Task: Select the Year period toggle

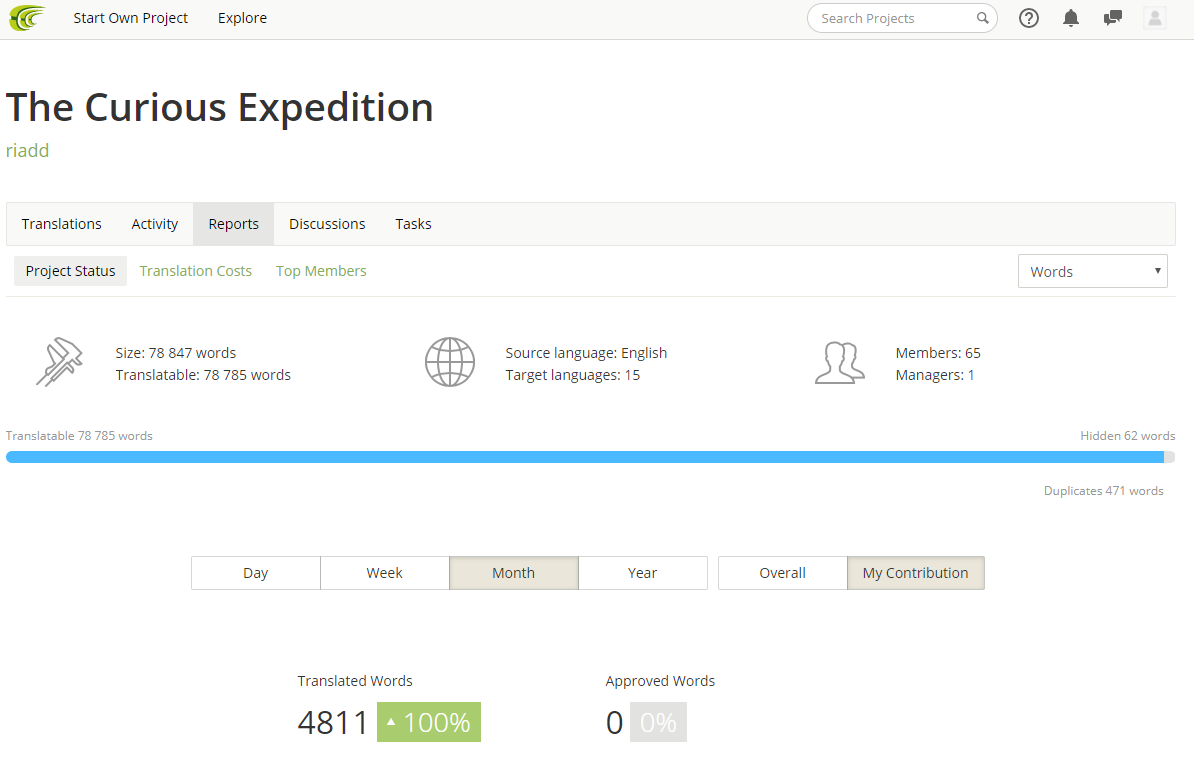Action: coord(643,573)
